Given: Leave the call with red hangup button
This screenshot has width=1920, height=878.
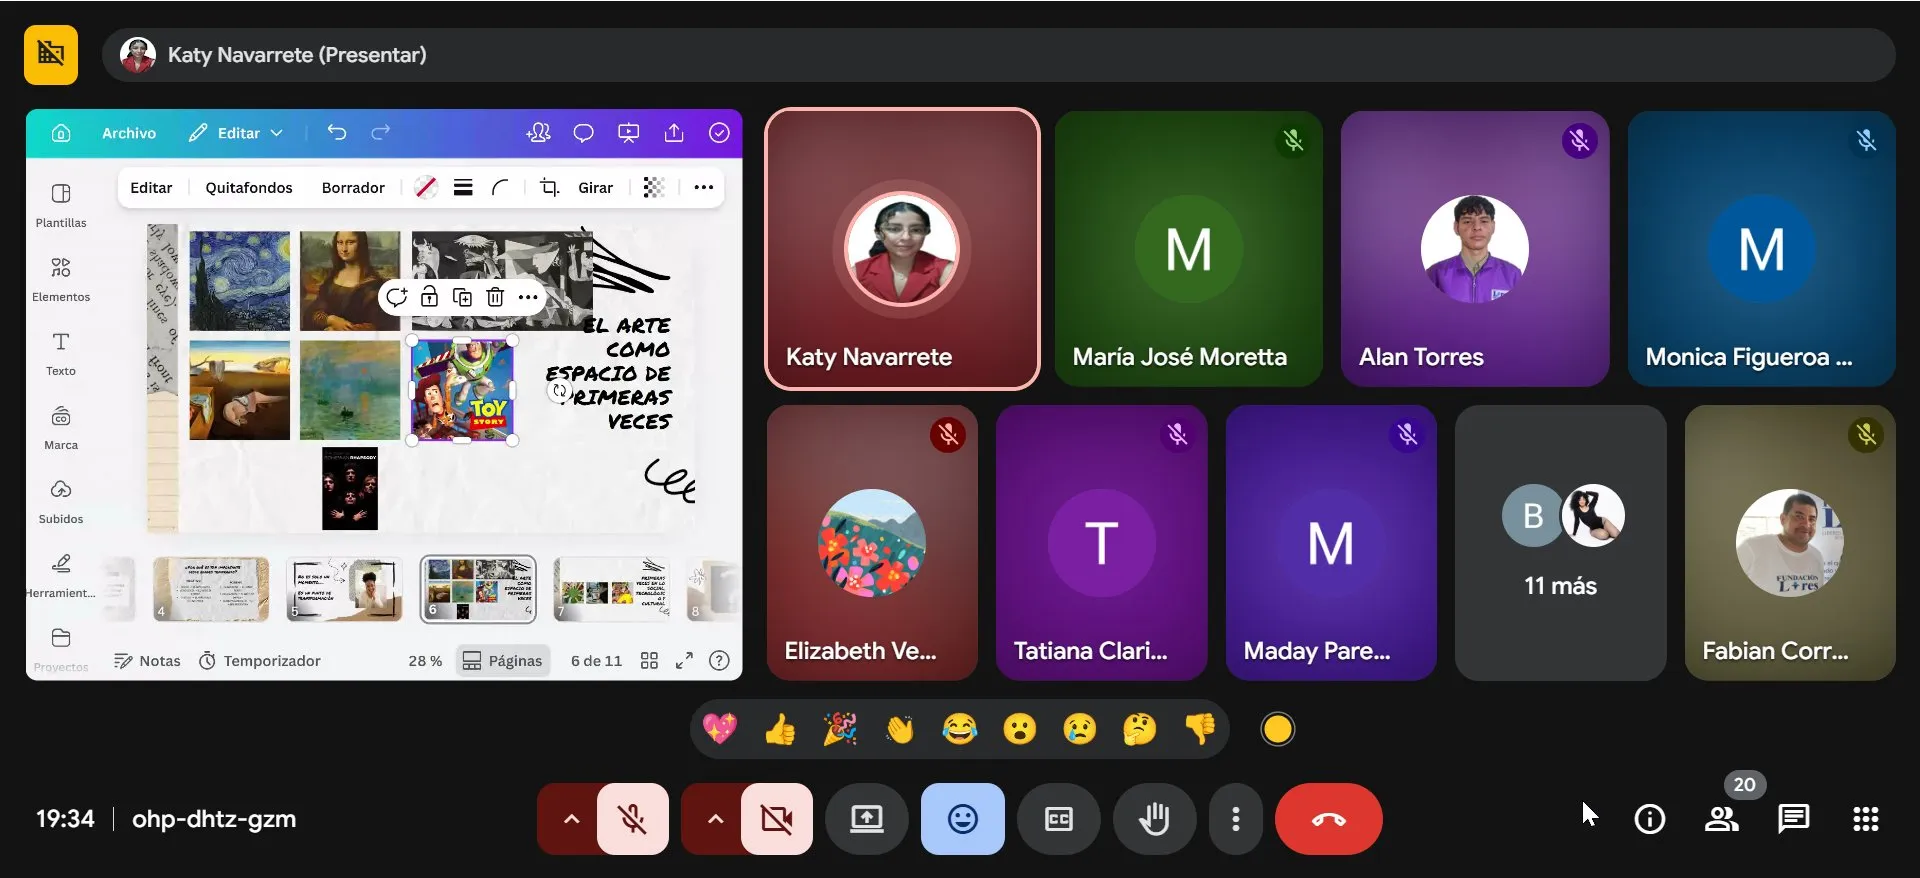Looking at the screenshot, I should click(x=1328, y=819).
